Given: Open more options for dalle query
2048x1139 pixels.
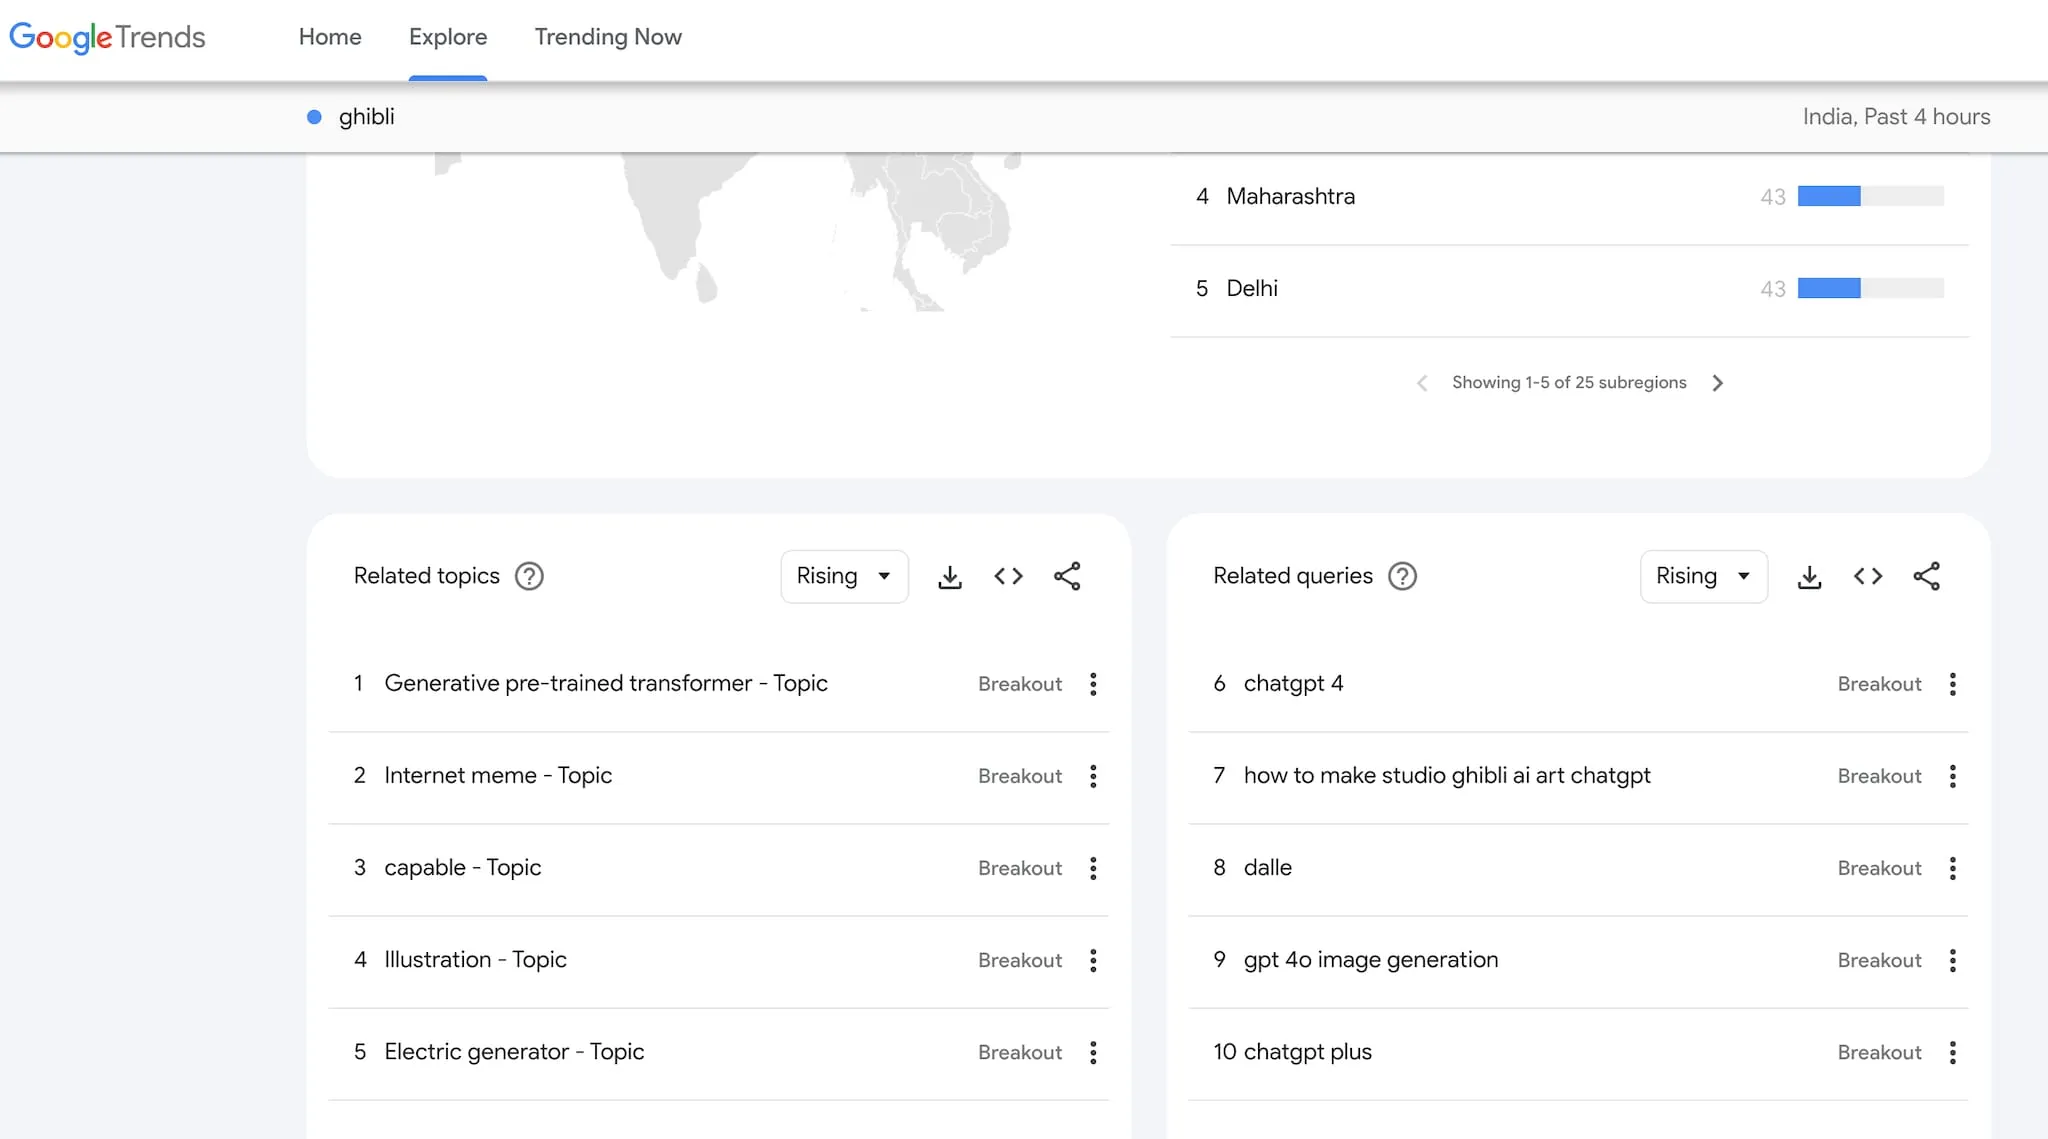Looking at the screenshot, I should click(x=1953, y=868).
